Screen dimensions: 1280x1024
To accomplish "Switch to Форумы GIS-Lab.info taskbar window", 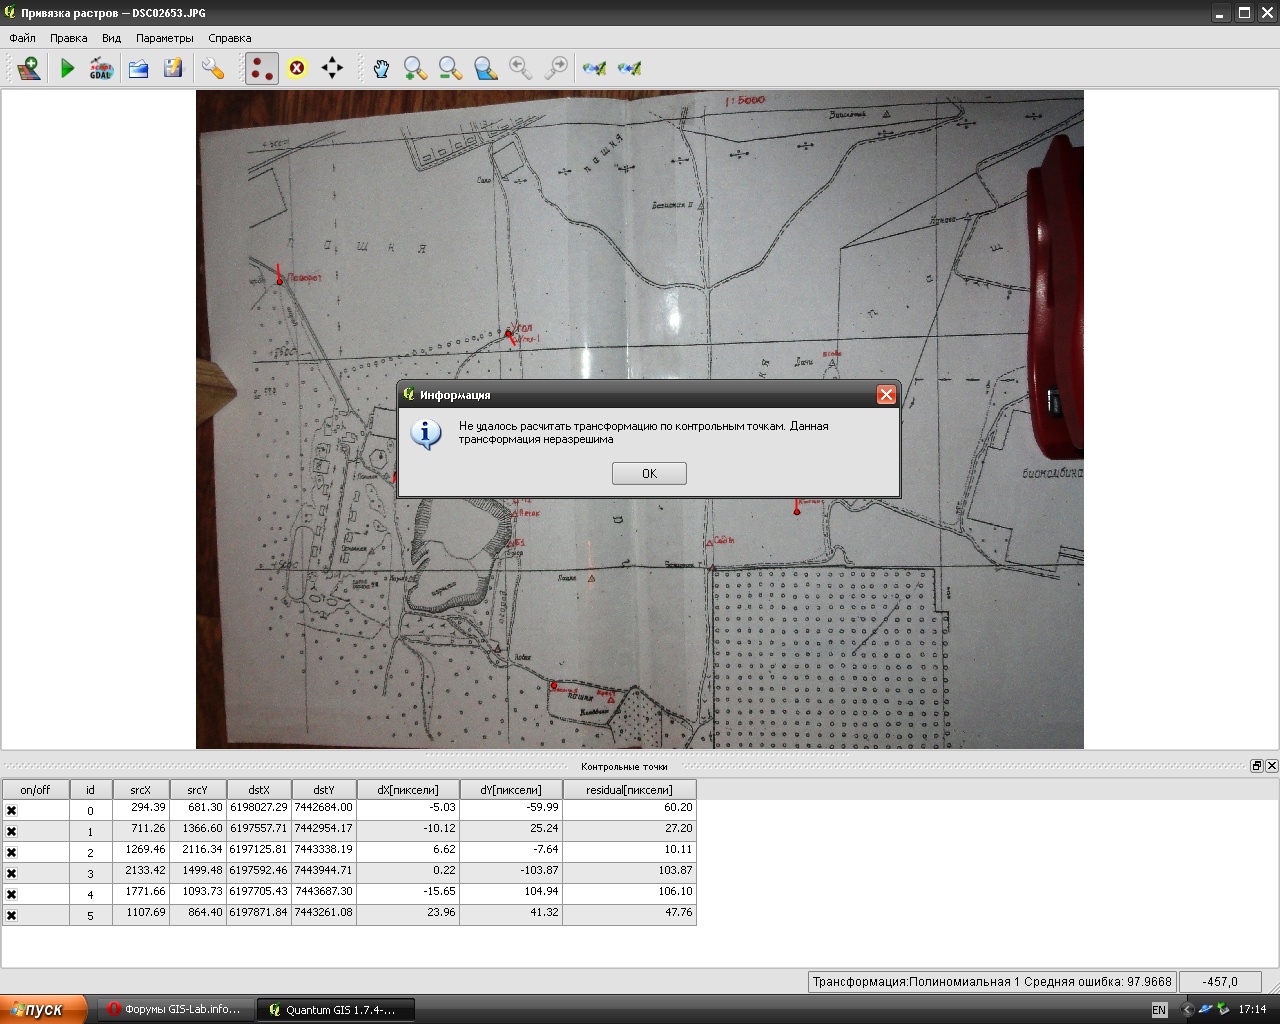I will pos(175,1010).
